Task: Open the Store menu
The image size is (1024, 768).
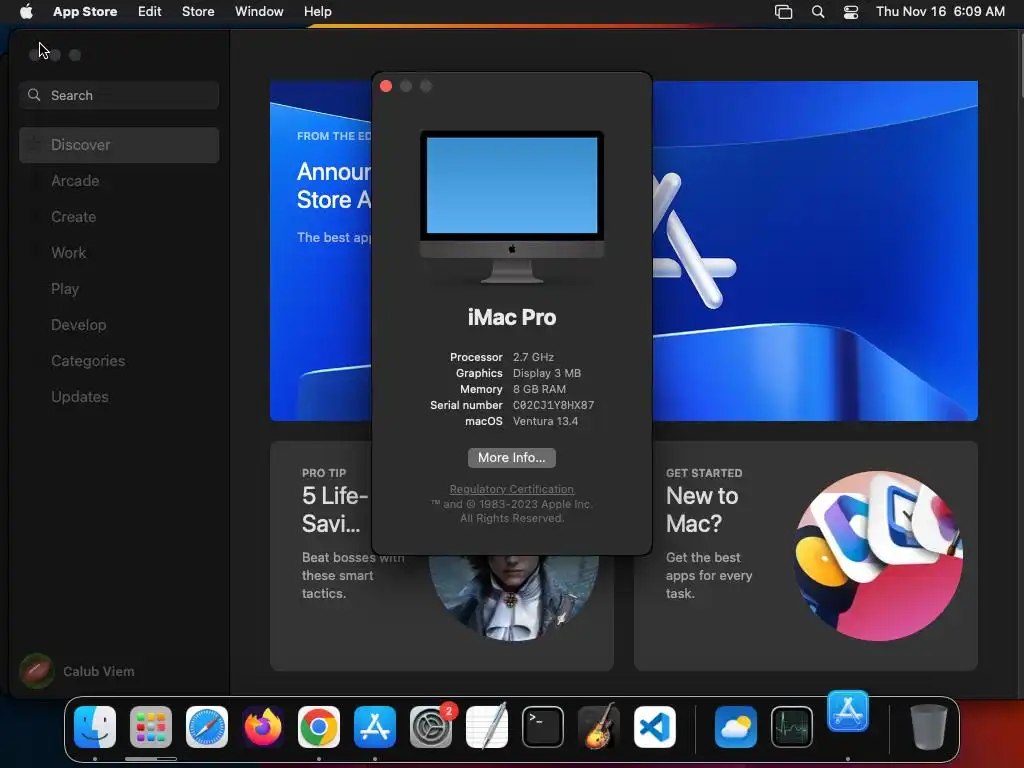Action: (198, 12)
